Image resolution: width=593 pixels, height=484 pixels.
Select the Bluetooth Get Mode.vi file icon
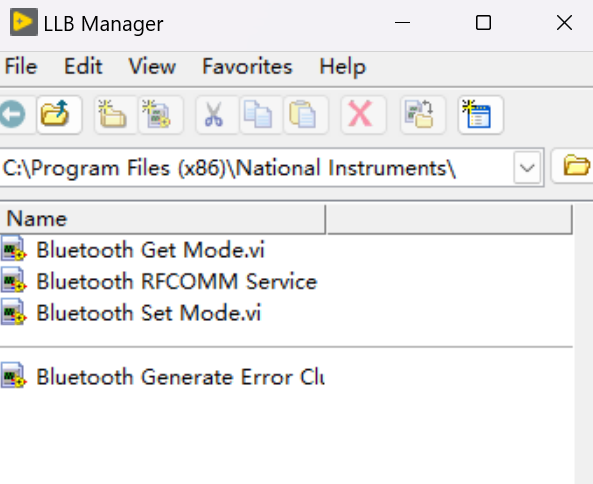pyautogui.click(x=14, y=249)
